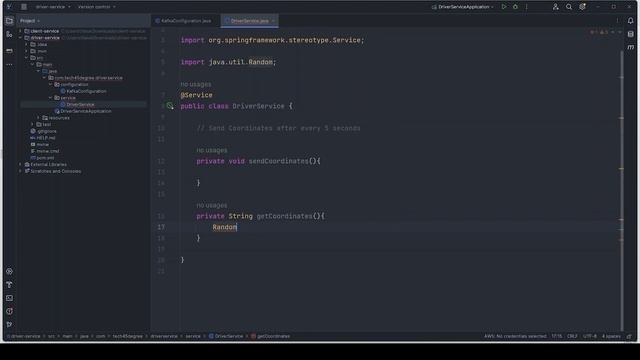Open AWS credentials status bar widget
The image size is (640, 360).
pyautogui.click(x=515, y=336)
